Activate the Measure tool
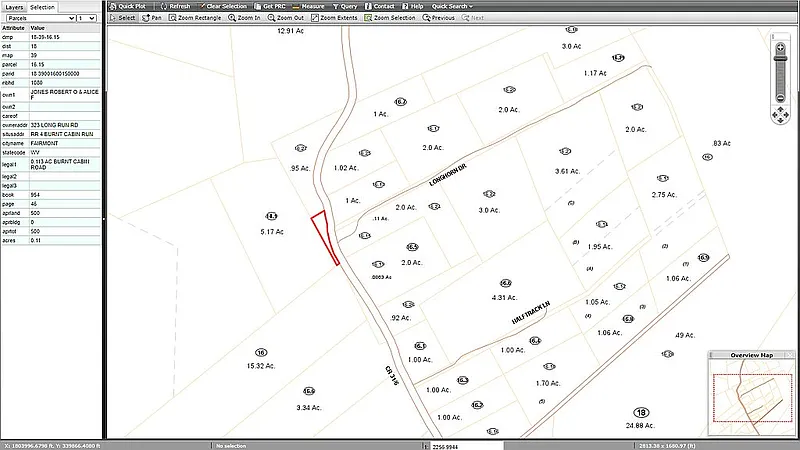 point(307,6)
